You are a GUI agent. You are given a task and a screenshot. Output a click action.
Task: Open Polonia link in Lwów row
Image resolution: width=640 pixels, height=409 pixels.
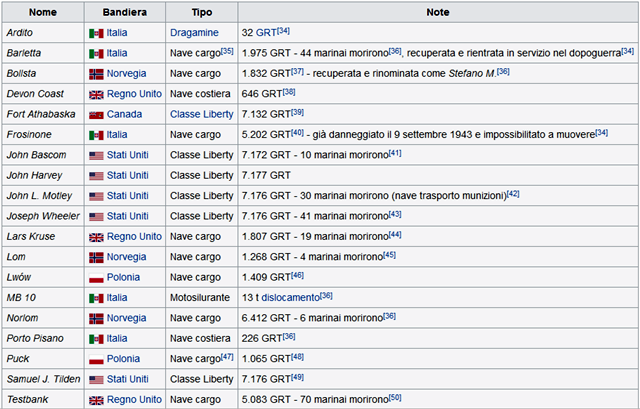[x=123, y=277]
